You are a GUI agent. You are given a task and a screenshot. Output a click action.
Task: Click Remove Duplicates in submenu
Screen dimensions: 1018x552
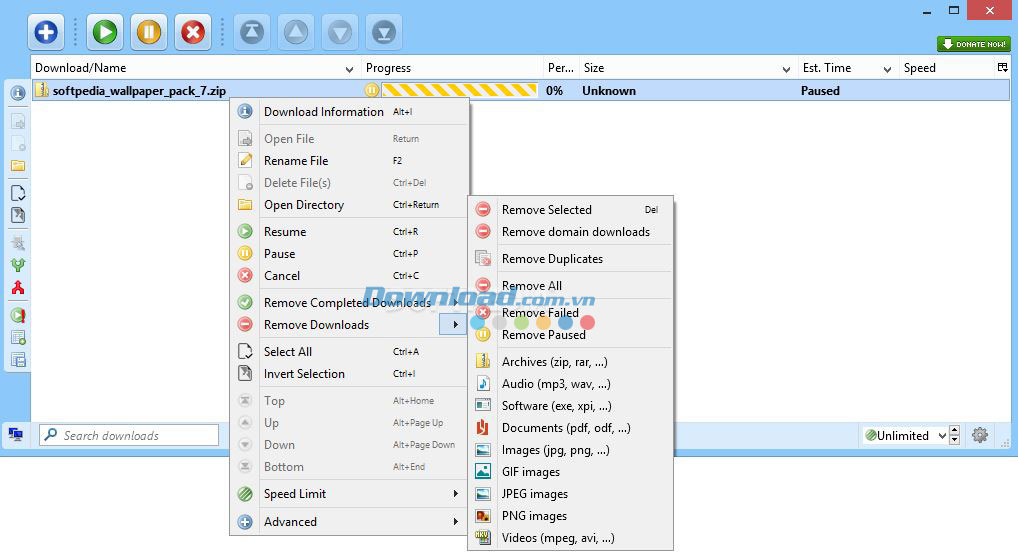click(x=571, y=259)
